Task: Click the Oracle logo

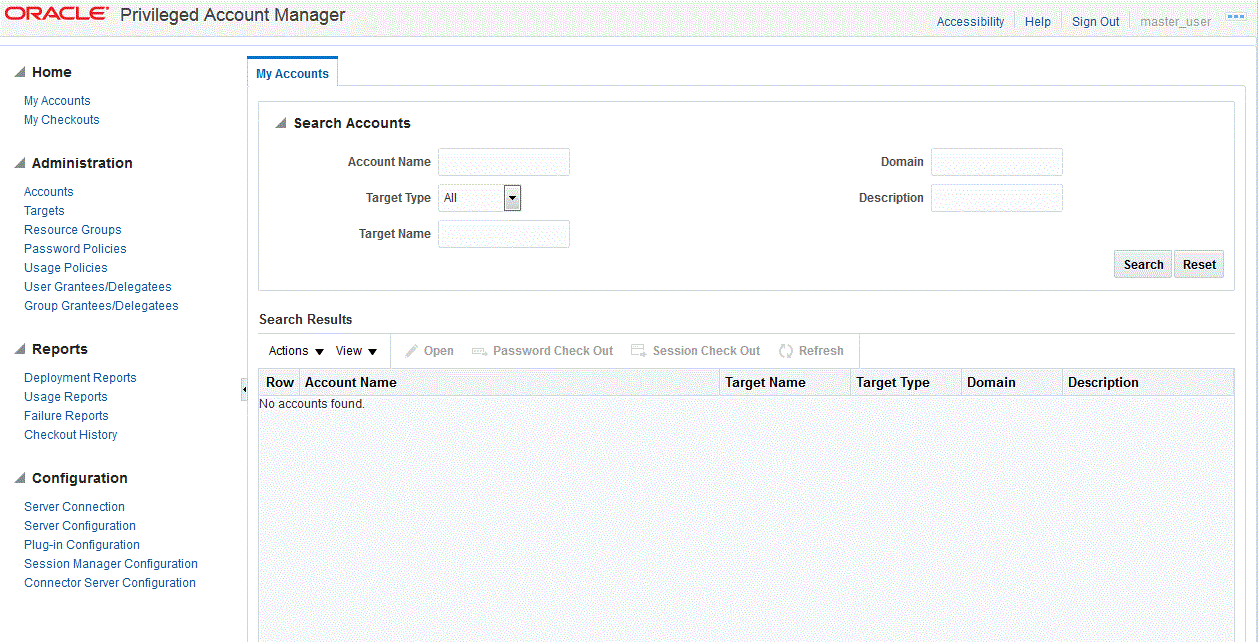Action: [57, 14]
